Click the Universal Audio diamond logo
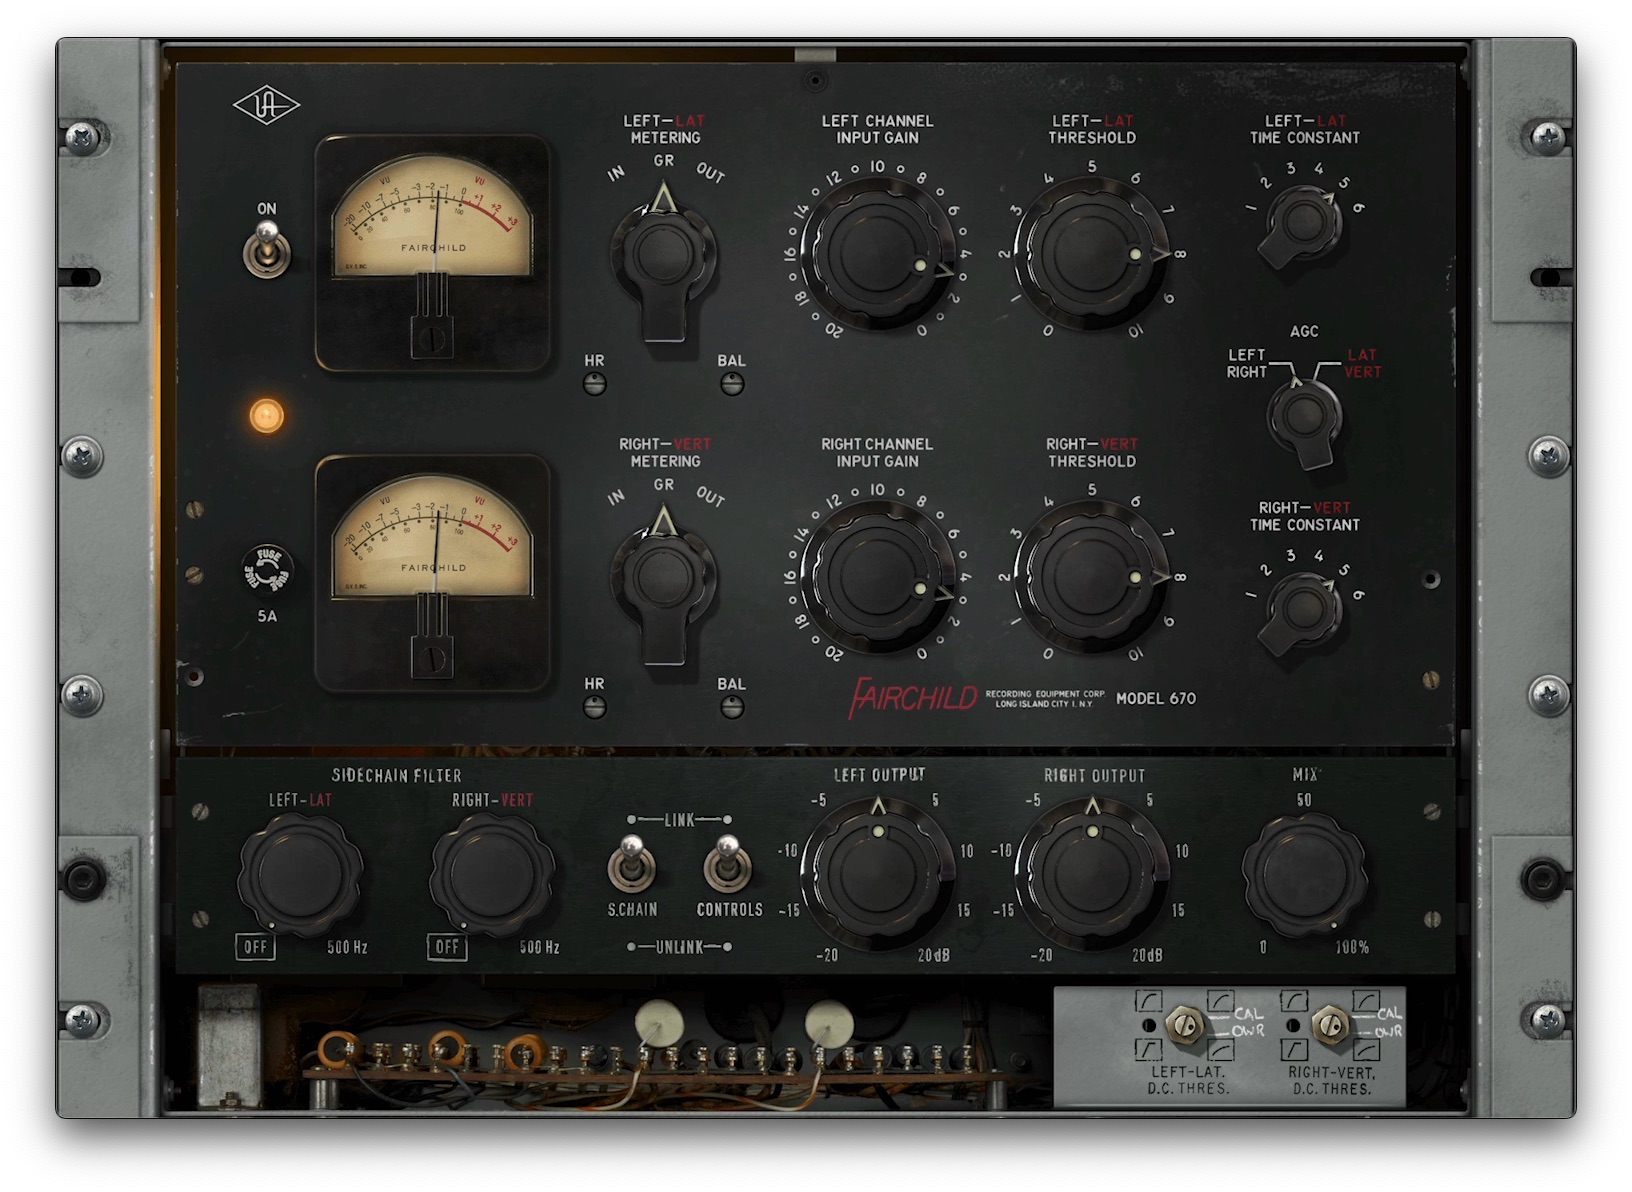Screen dimensions: 1632x1192 pos(266,105)
